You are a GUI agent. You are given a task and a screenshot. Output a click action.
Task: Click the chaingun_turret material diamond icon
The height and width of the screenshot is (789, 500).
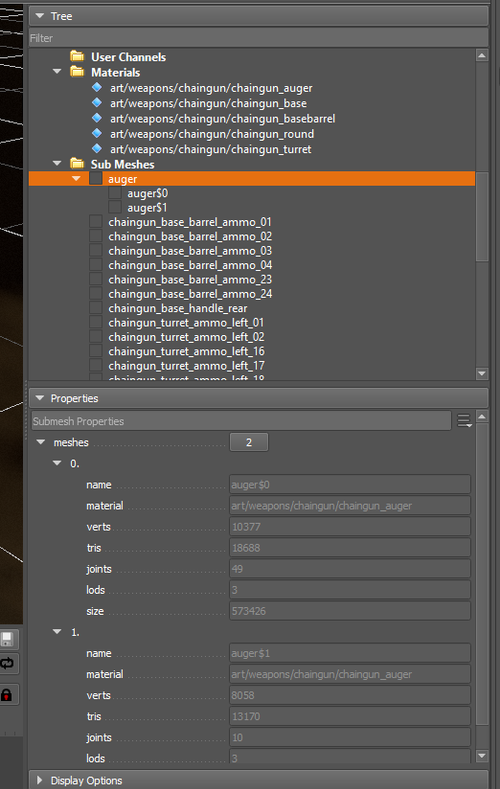[x=97, y=148]
